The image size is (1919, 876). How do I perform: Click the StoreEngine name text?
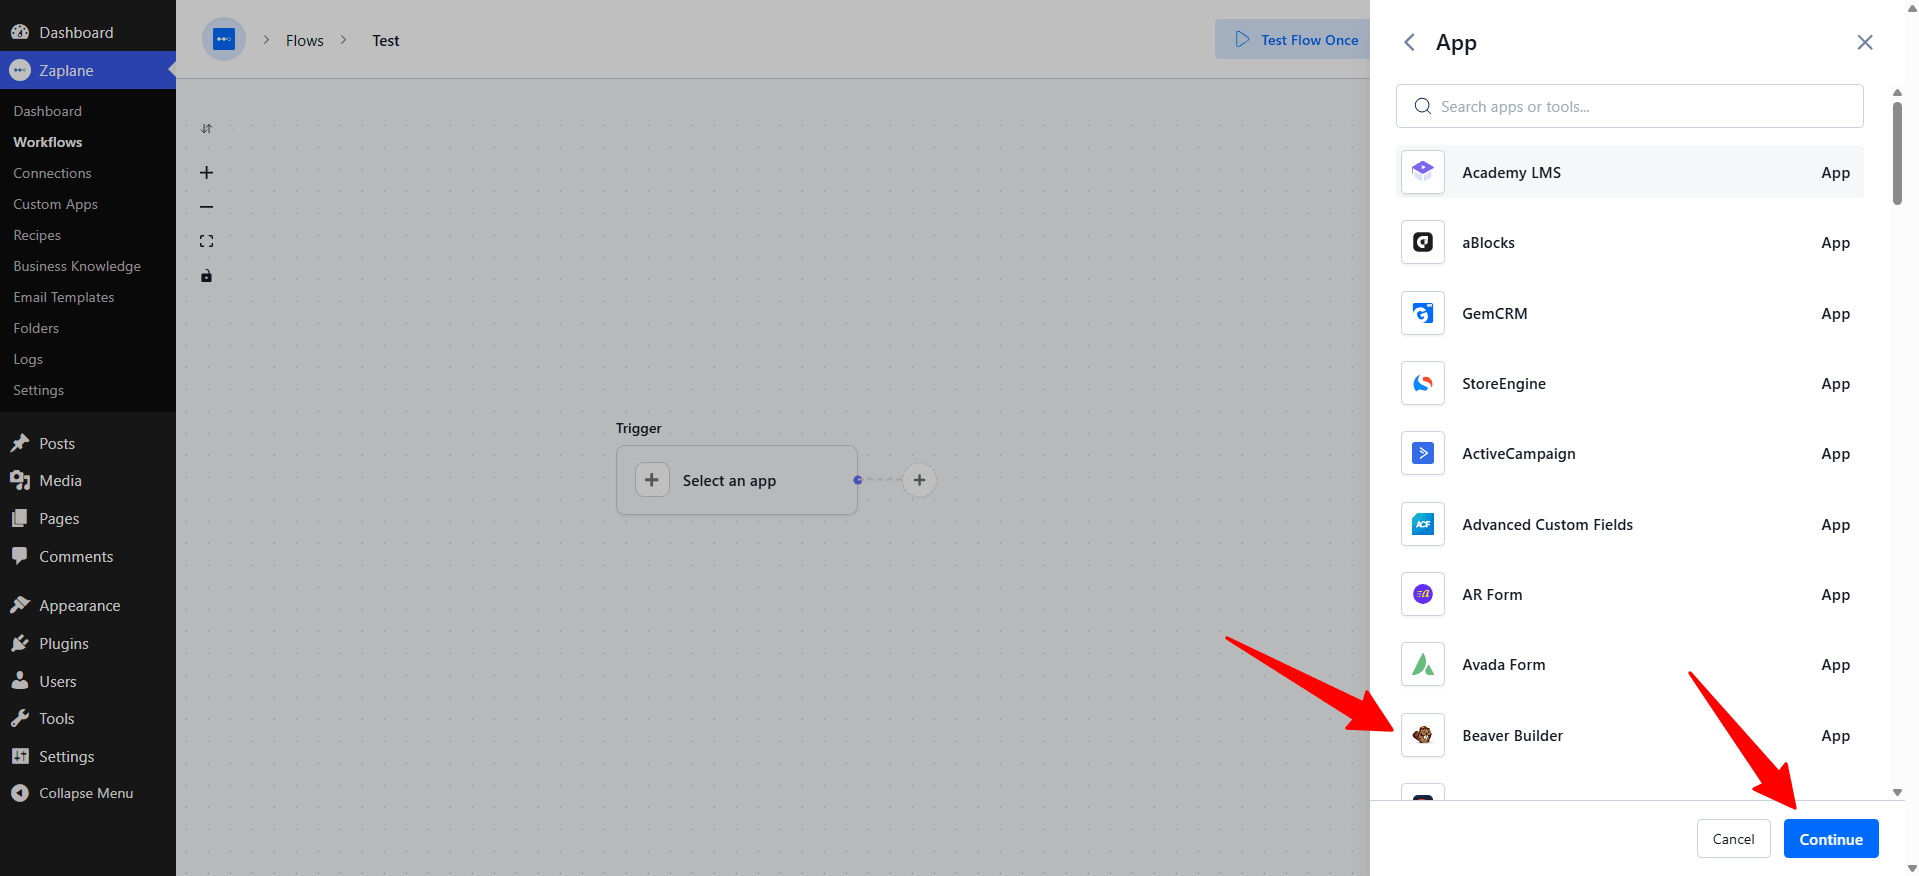(x=1503, y=383)
